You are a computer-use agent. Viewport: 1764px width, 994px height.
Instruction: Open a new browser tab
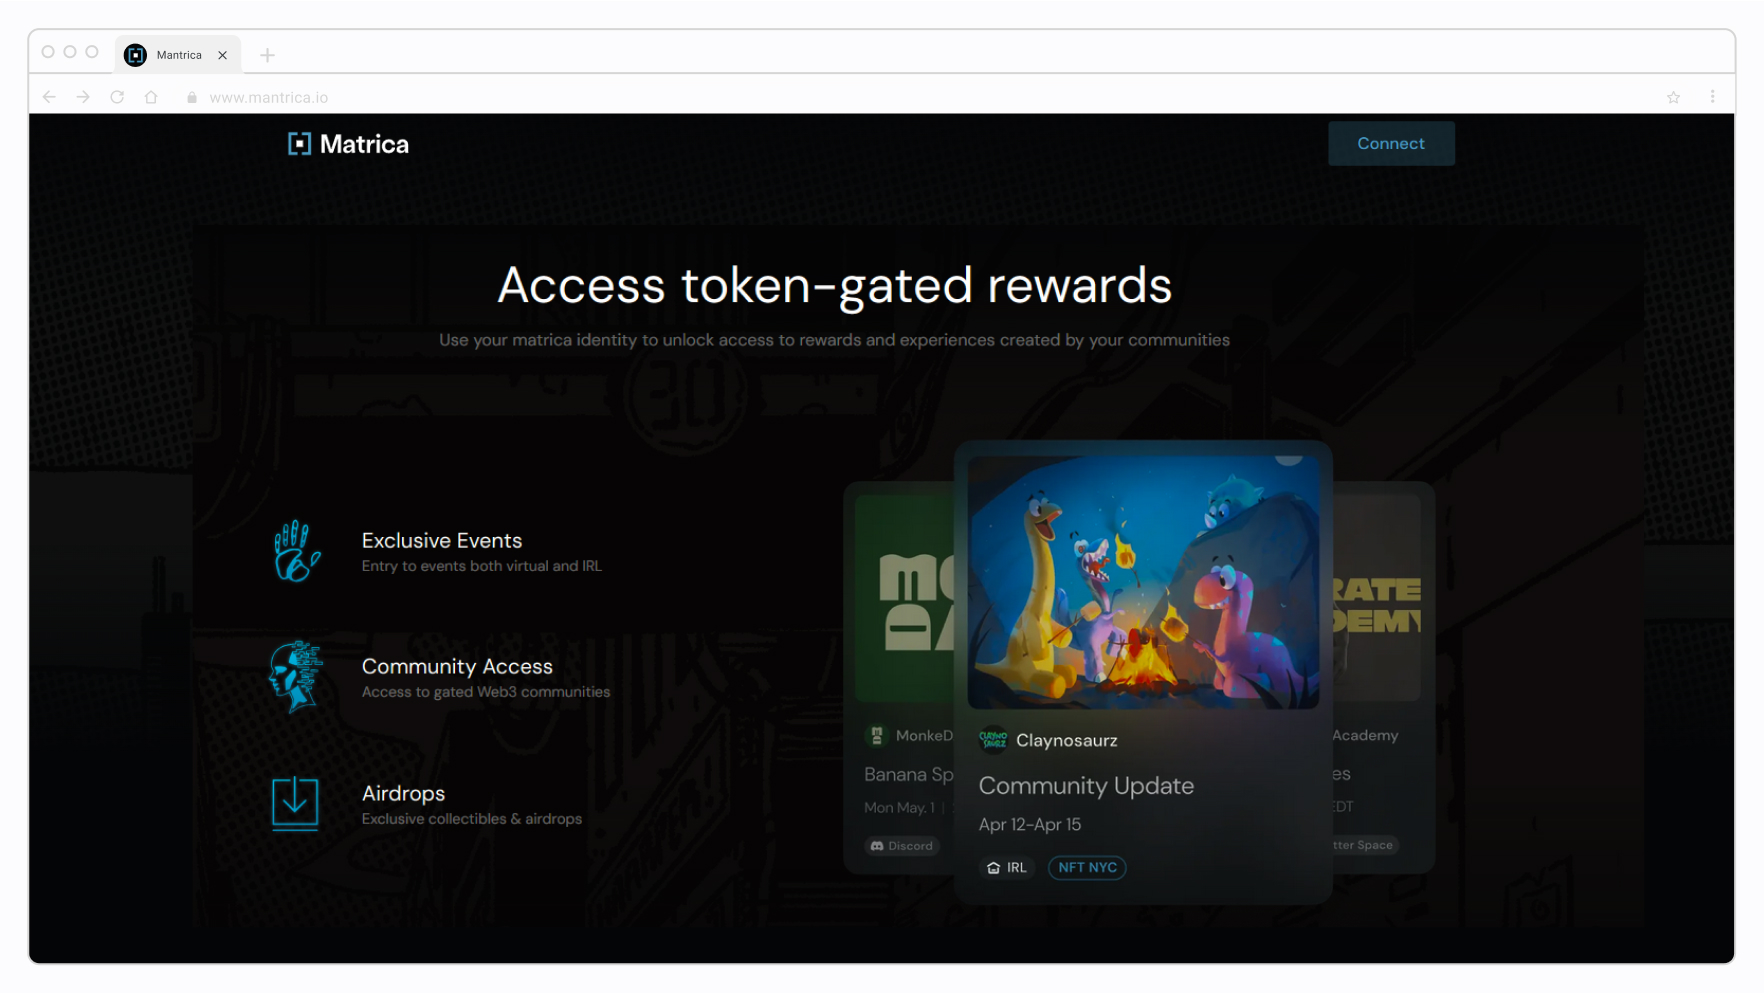[267, 55]
